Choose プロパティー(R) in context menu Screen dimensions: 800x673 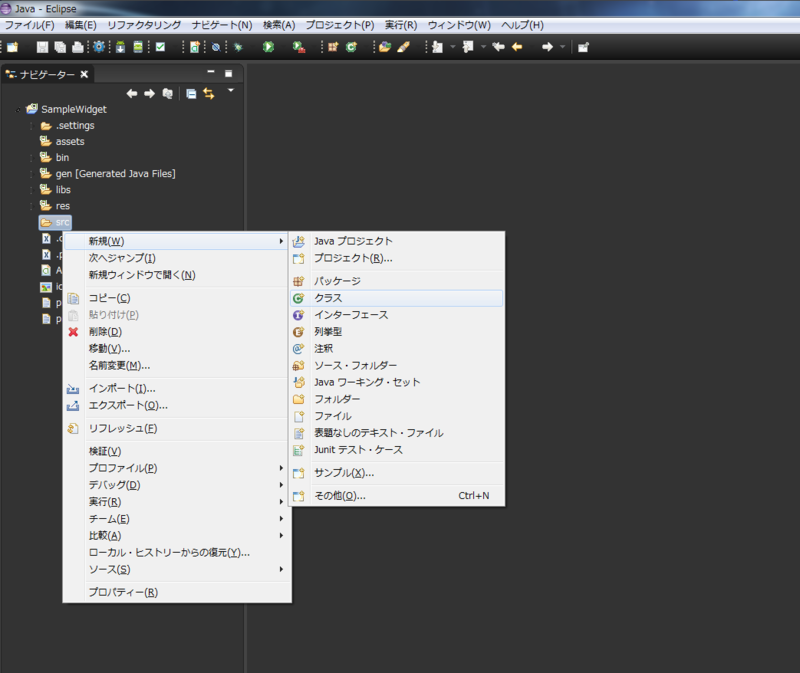(177, 592)
